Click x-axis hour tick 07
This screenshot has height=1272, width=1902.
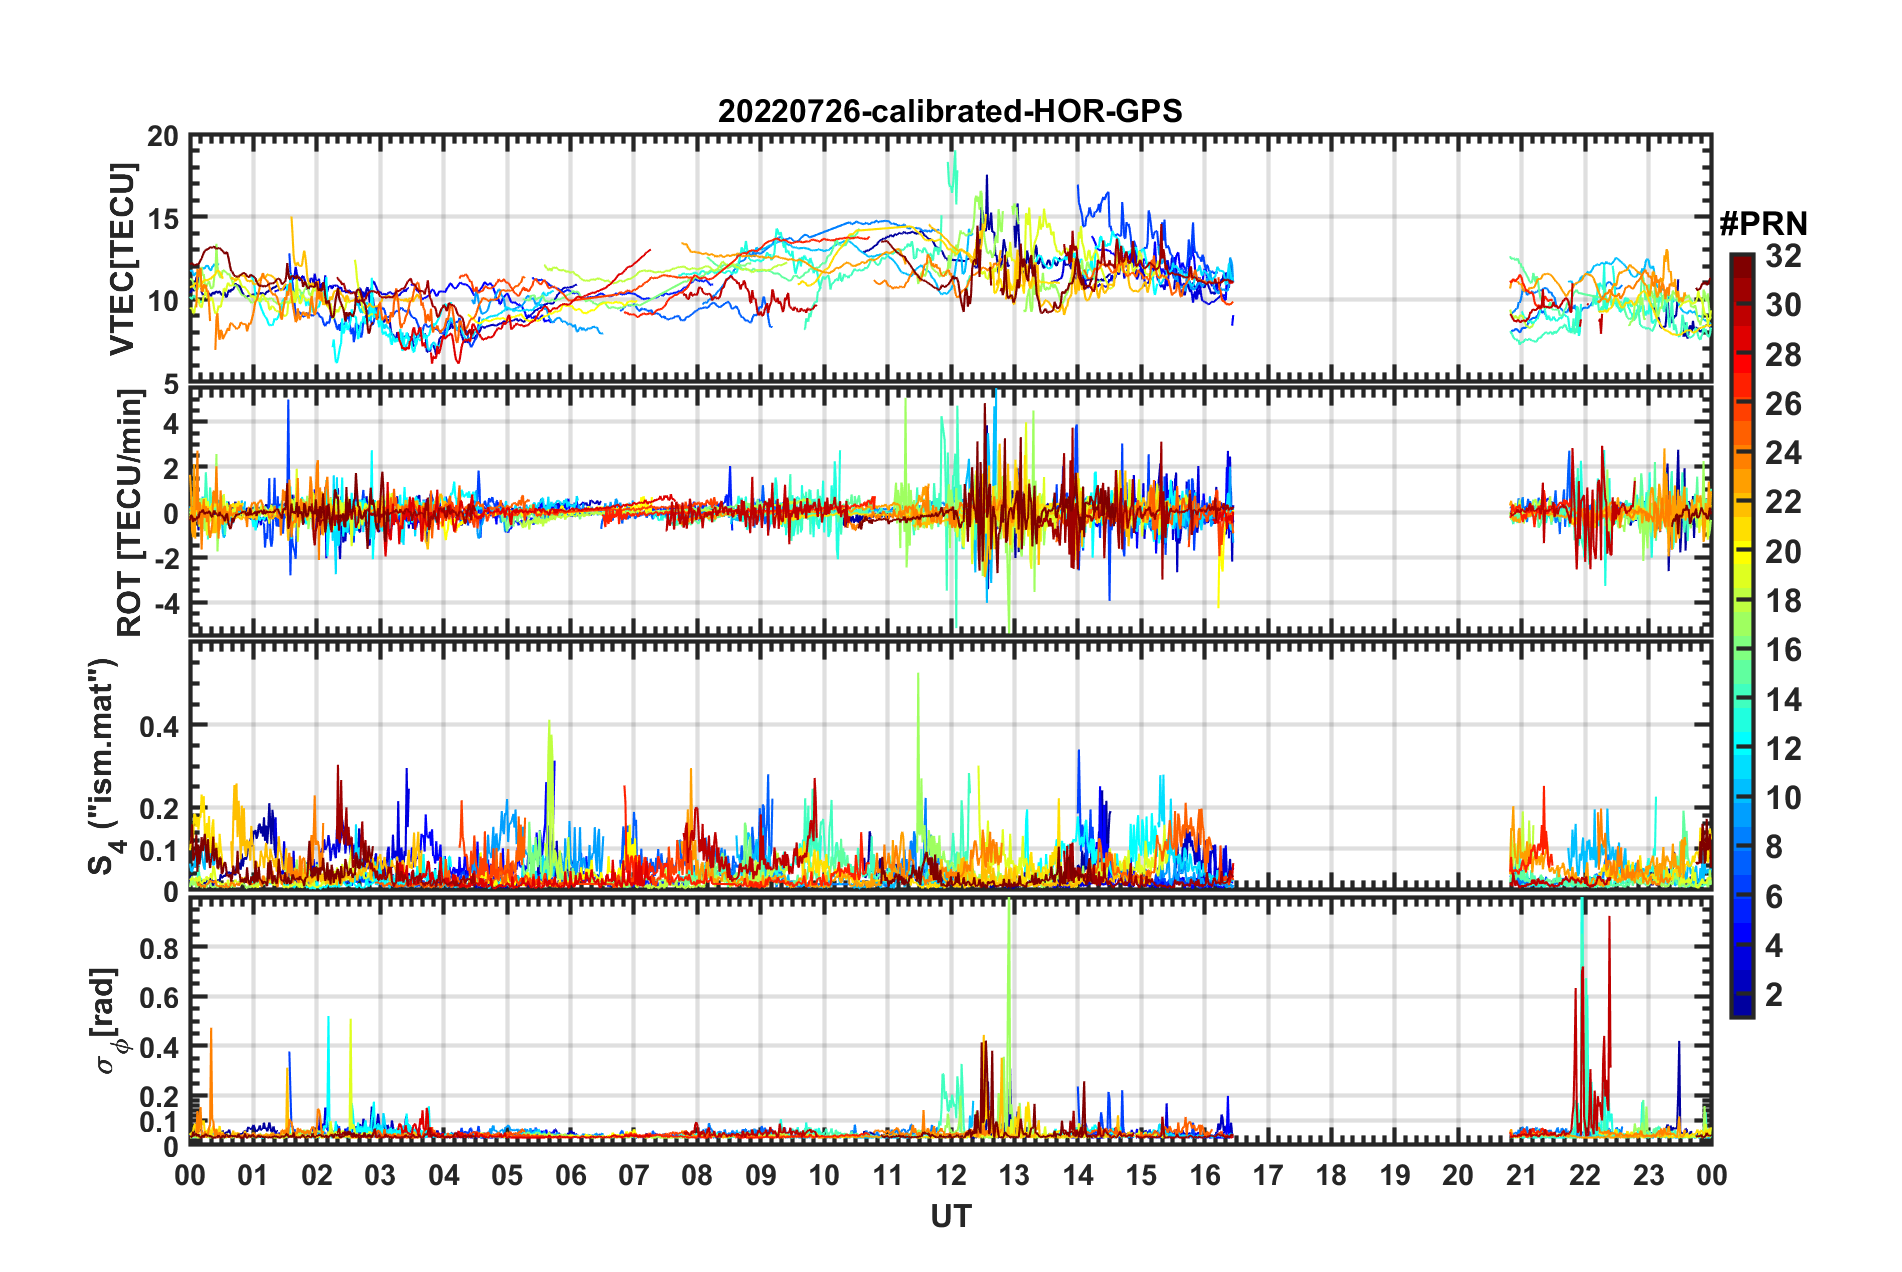tap(634, 1175)
